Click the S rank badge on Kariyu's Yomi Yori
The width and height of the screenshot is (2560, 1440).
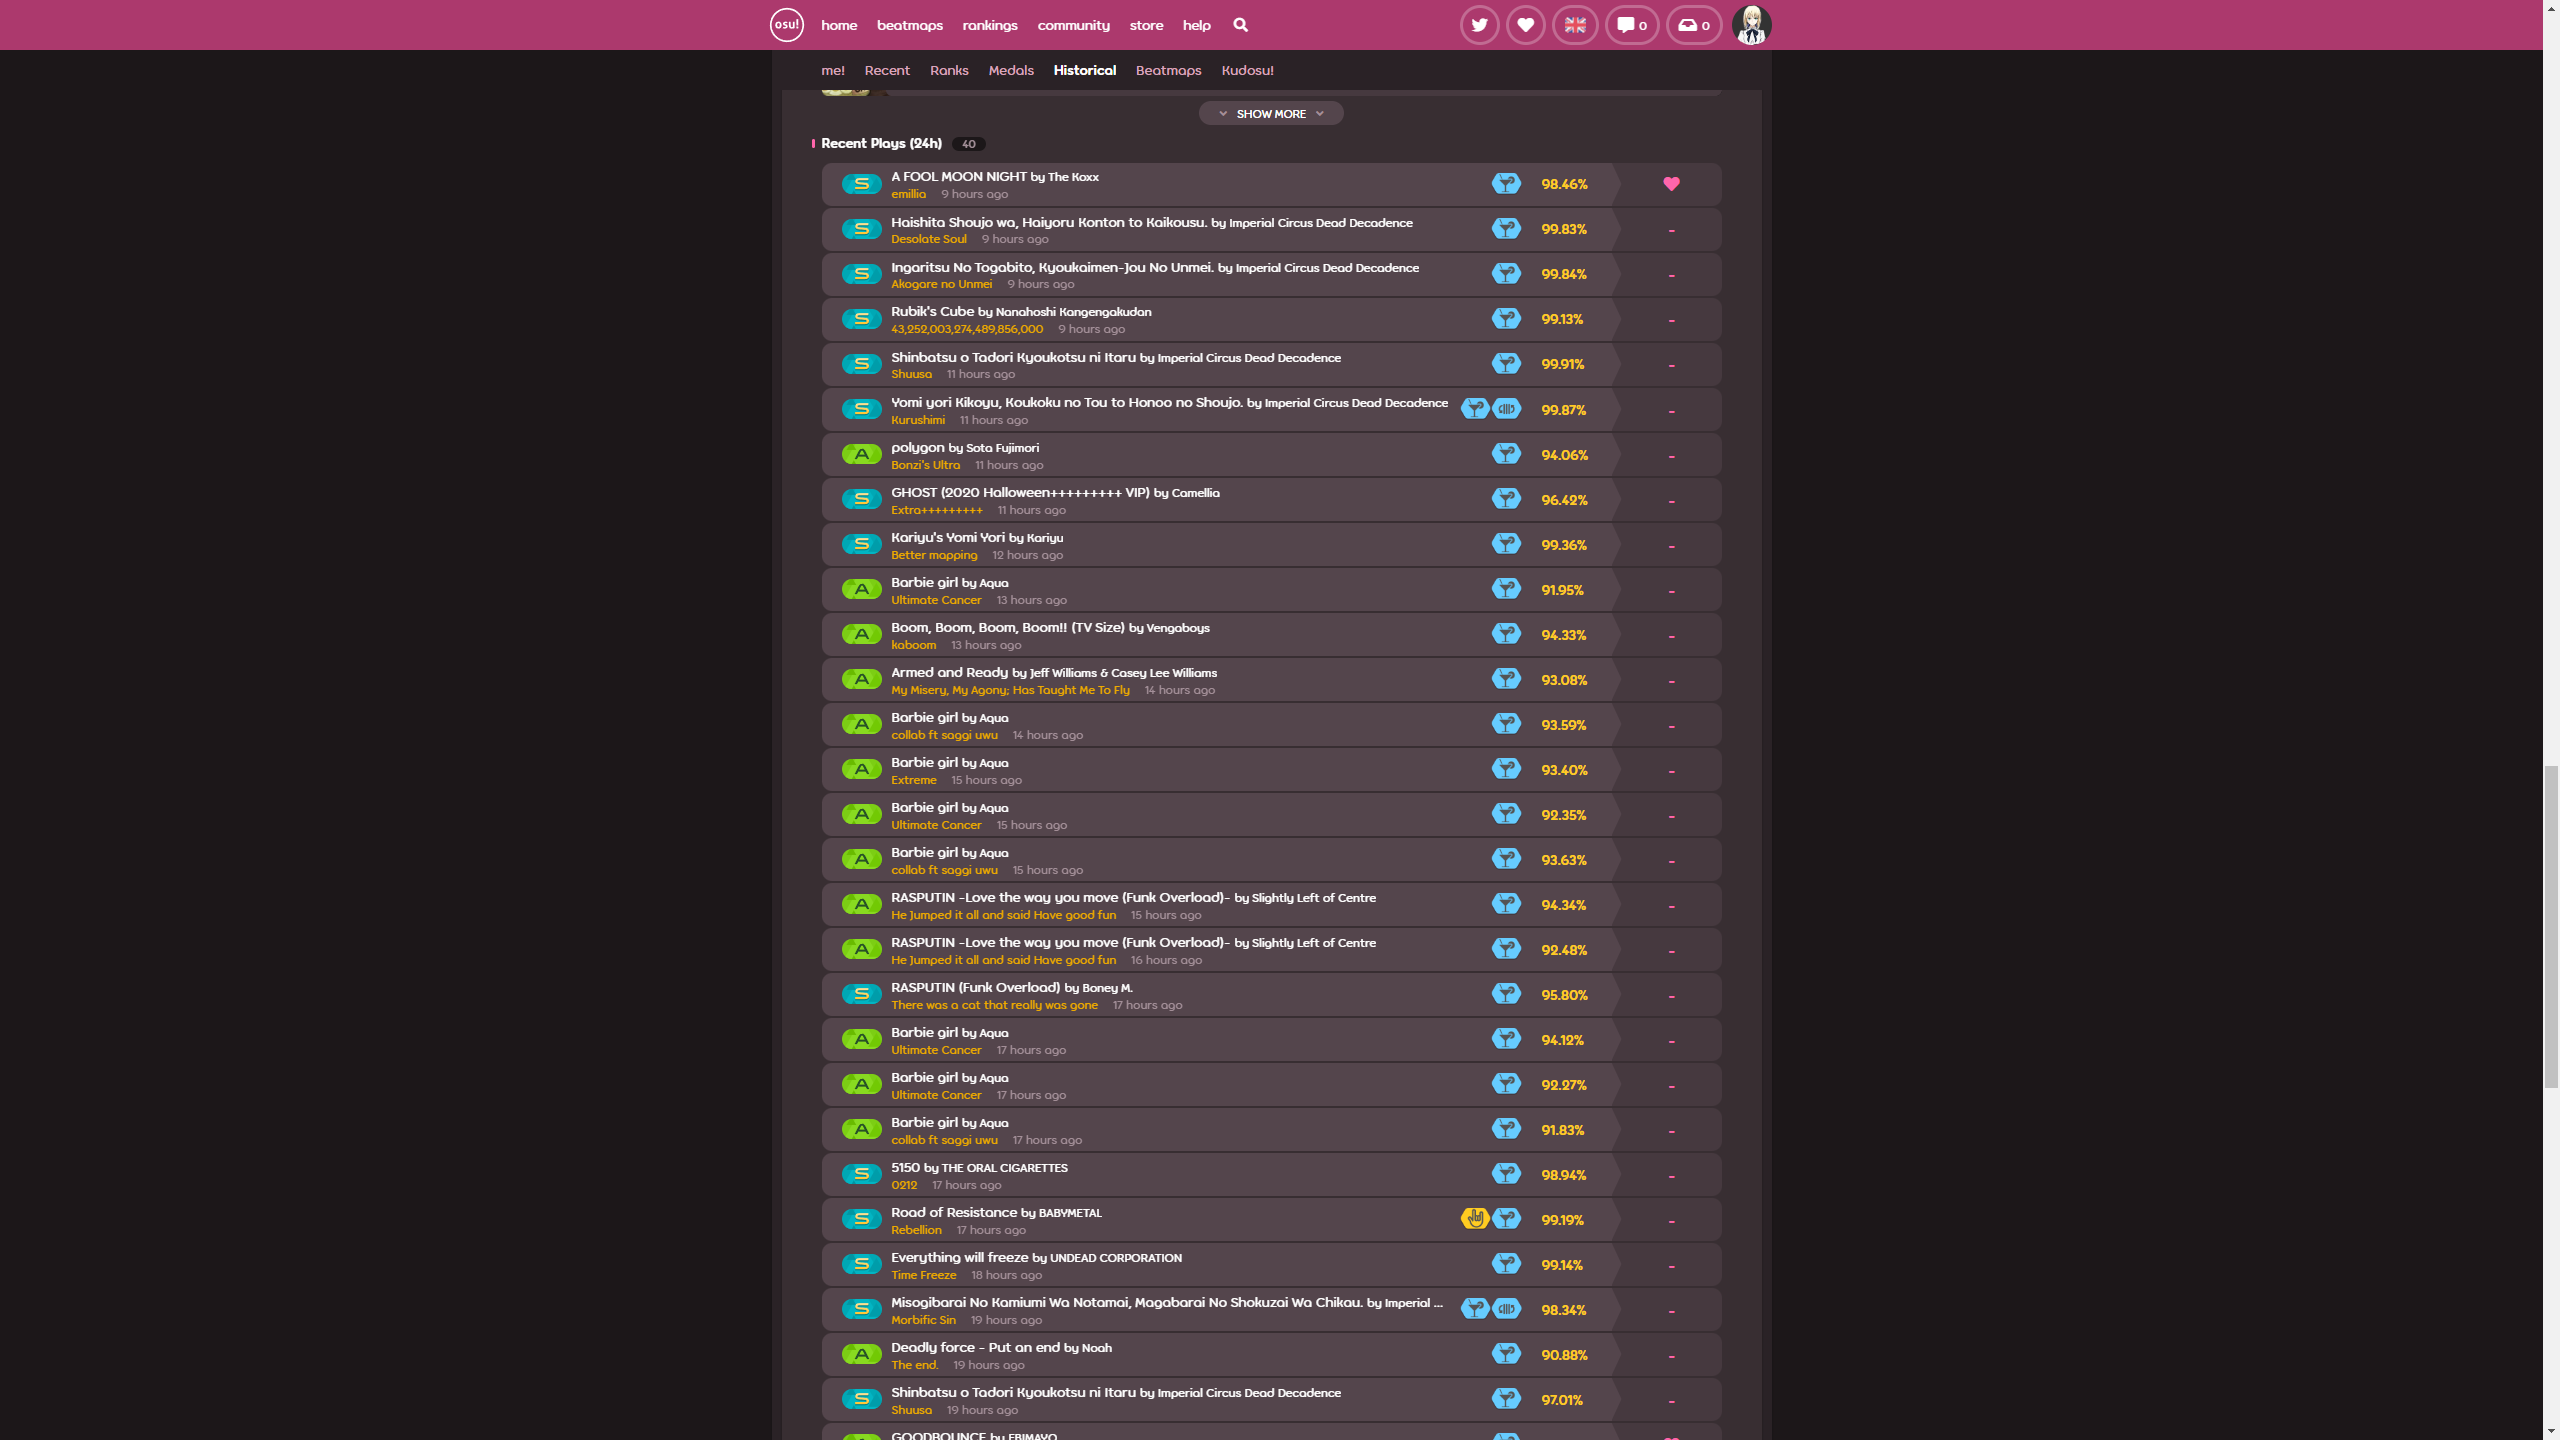point(861,544)
